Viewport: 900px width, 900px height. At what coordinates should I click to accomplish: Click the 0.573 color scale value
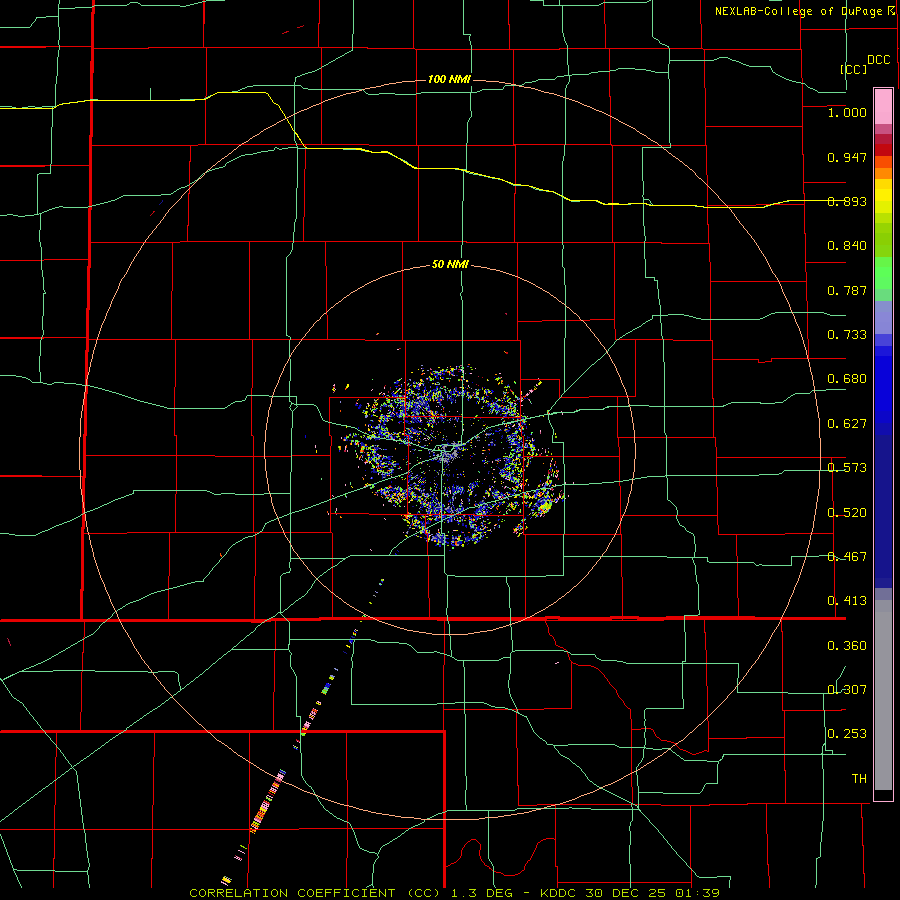pyautogui.click(x=847, y=468)
